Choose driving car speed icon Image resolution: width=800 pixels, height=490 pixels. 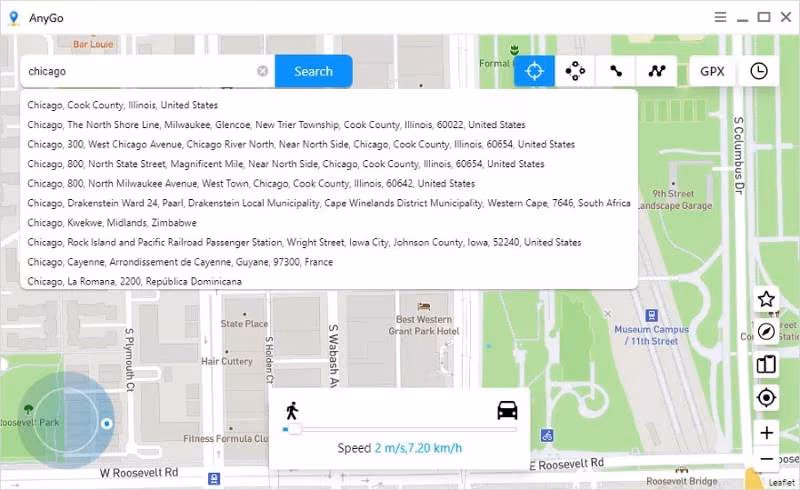click(x=507, y=410)
